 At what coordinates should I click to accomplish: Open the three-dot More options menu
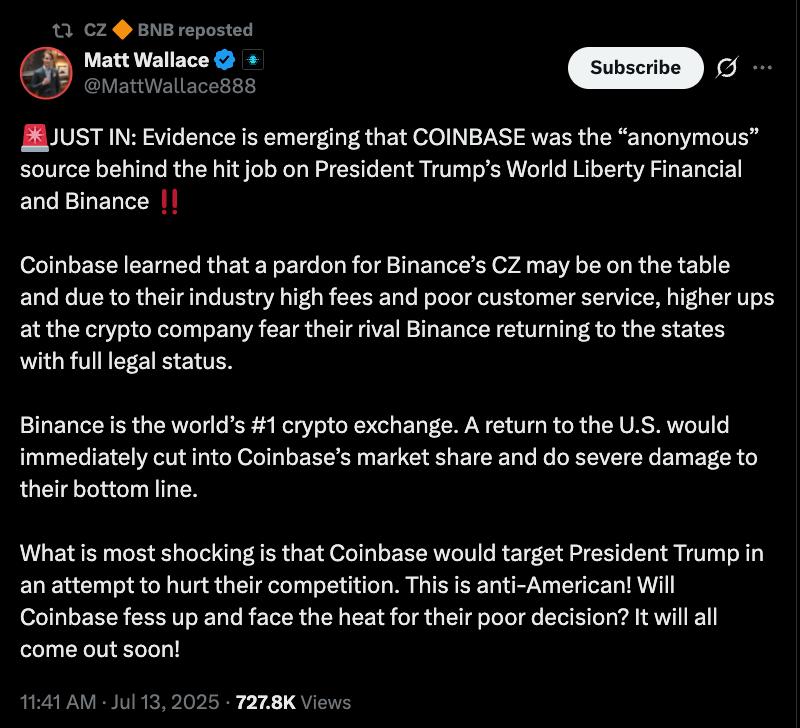pyautogui.click(x=762, y=68)
